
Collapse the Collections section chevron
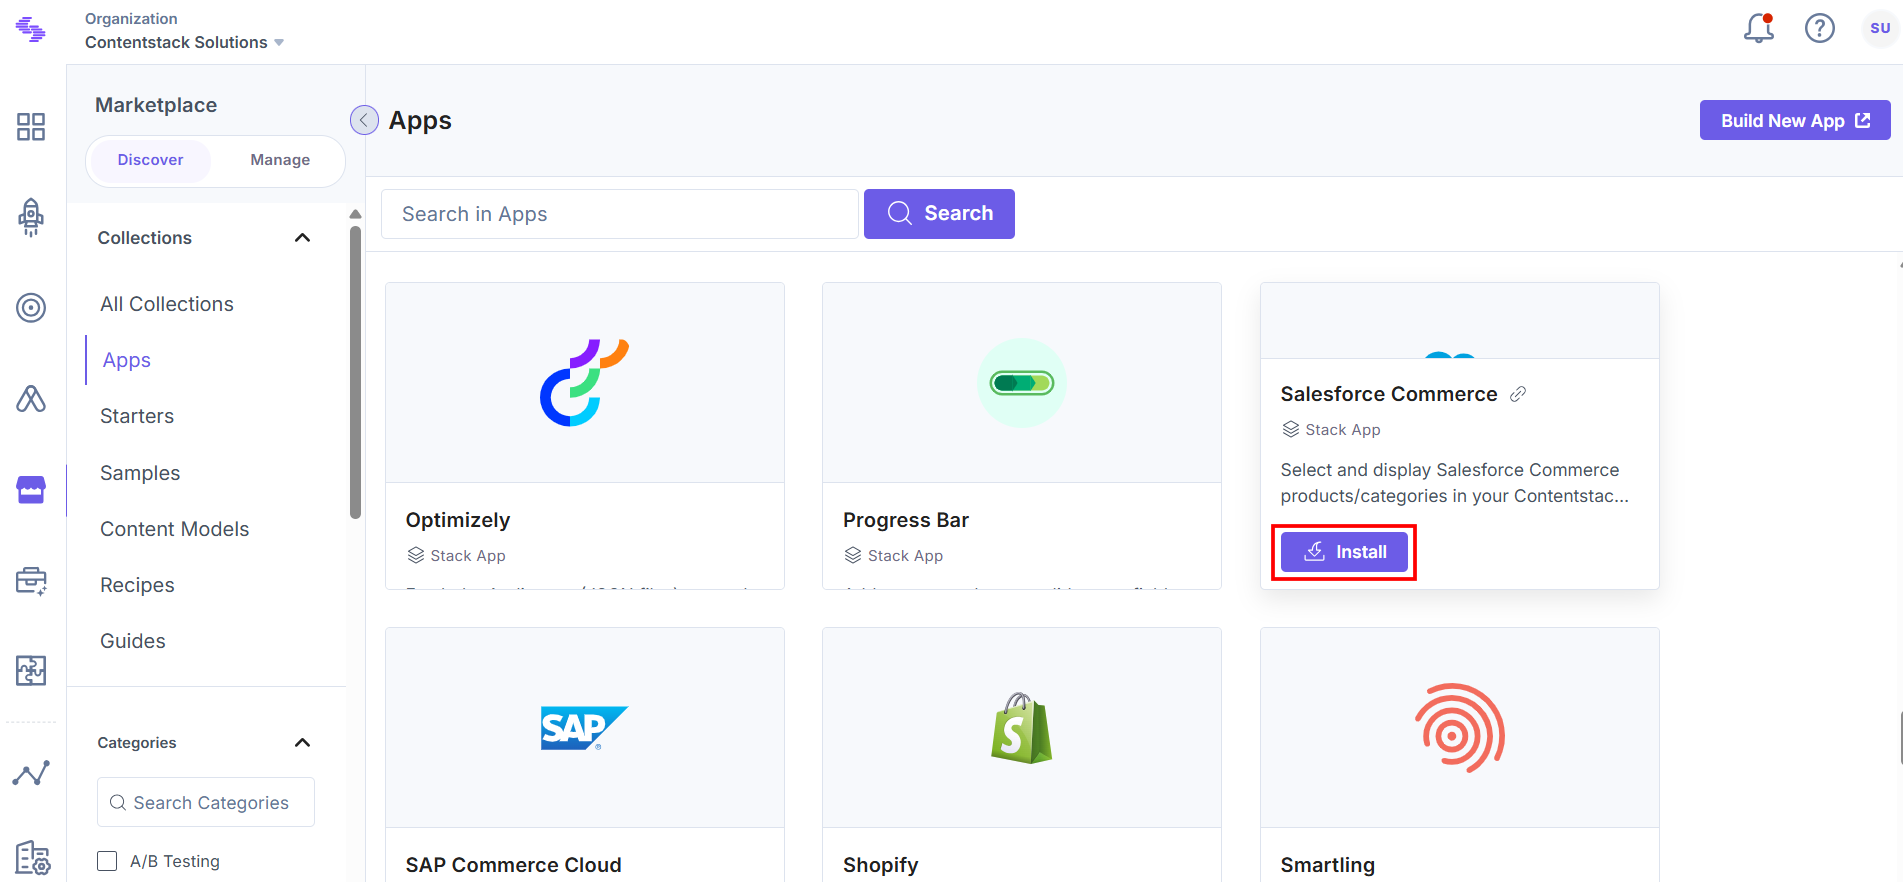[303, 238]
